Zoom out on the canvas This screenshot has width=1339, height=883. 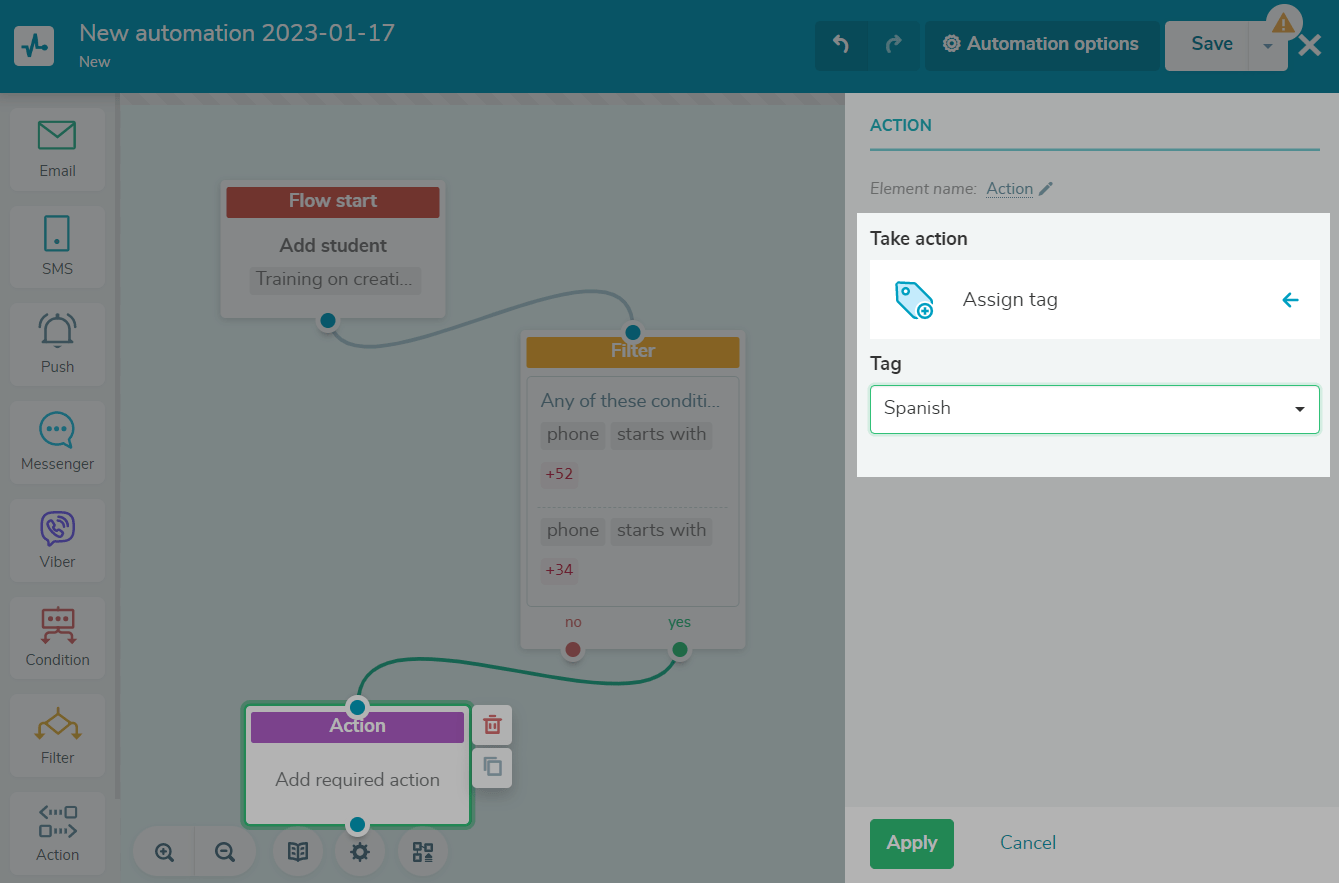(x=225, y=852)
